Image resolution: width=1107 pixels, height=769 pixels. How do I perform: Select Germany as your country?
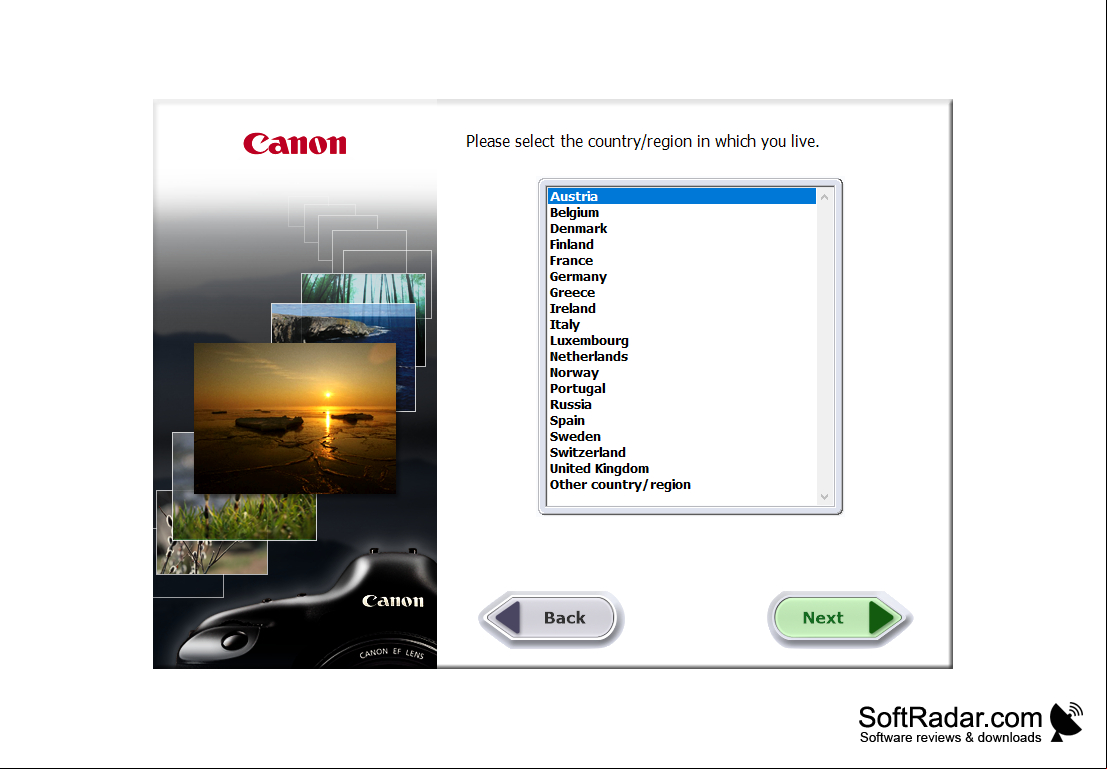[681, 277]
